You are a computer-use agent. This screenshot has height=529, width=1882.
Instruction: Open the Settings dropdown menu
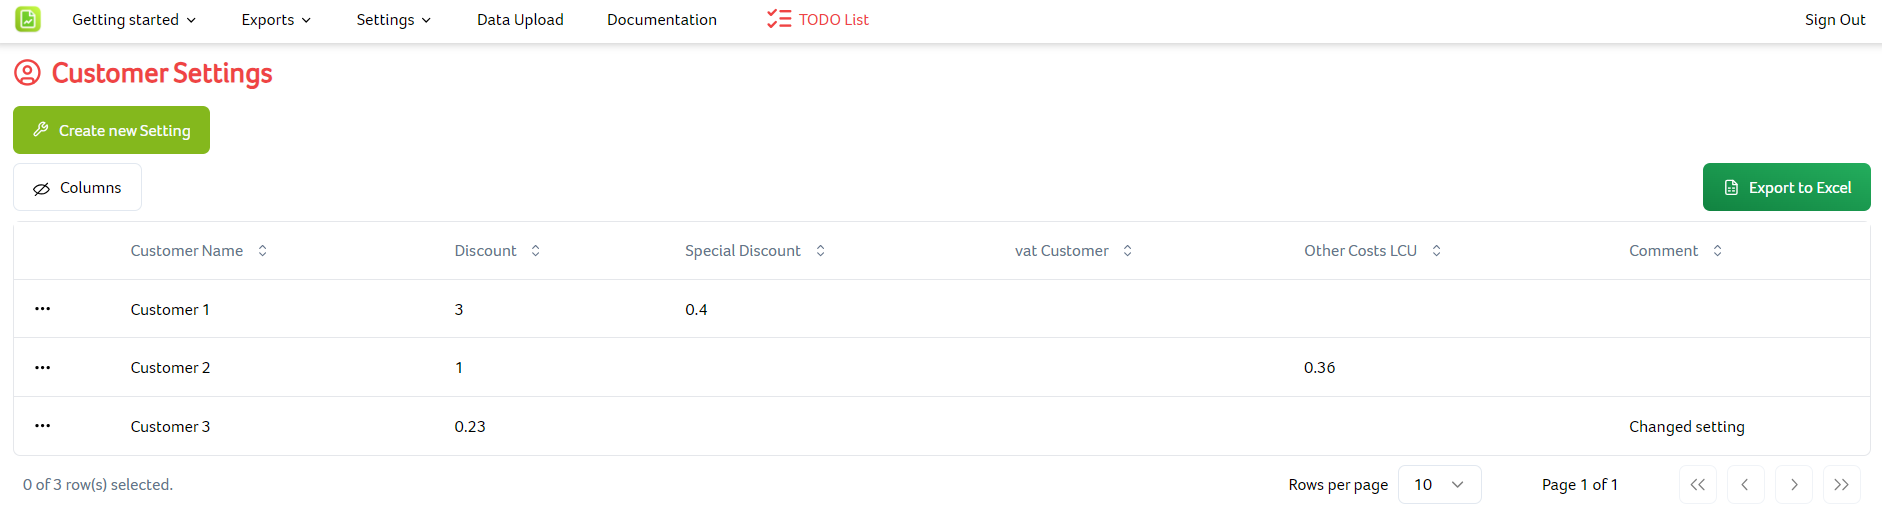click(x=393, y=20)
